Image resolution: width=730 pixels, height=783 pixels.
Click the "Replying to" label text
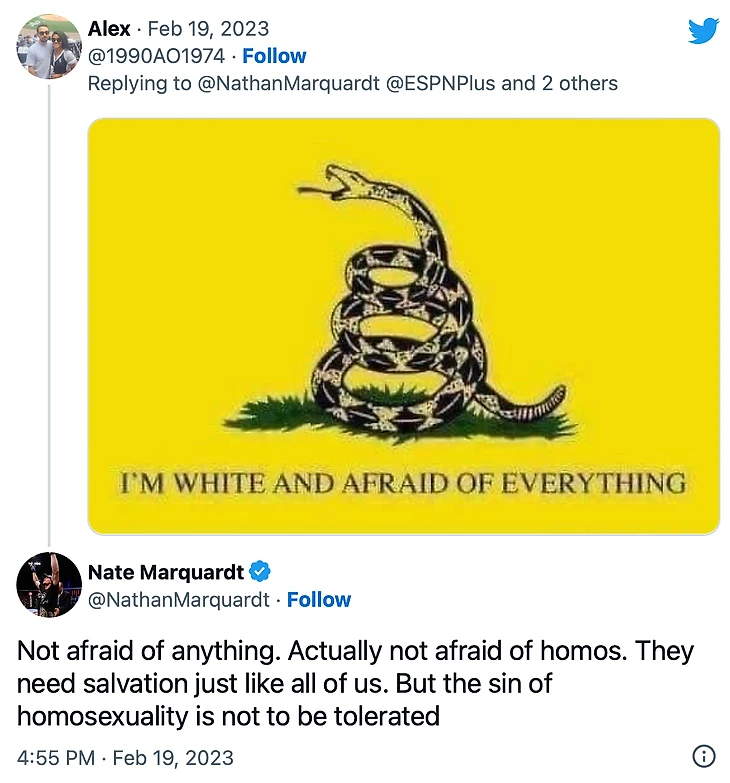tap(138, 83)
